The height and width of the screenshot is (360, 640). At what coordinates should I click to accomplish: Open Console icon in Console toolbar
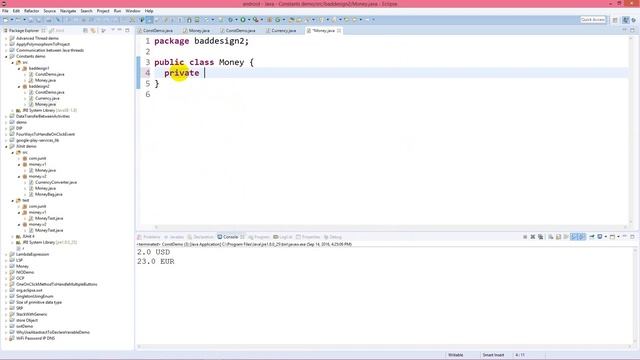(612, 237)
